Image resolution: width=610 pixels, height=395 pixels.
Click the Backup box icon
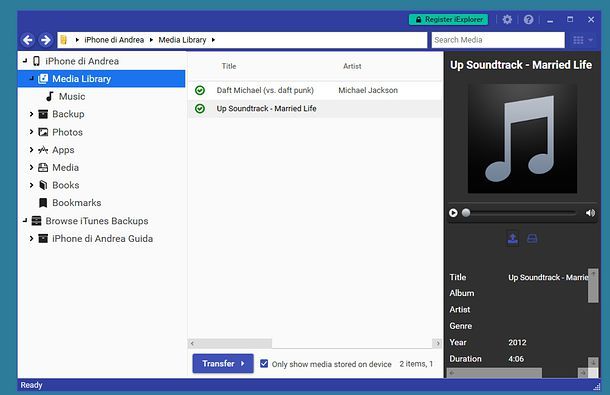43,114
